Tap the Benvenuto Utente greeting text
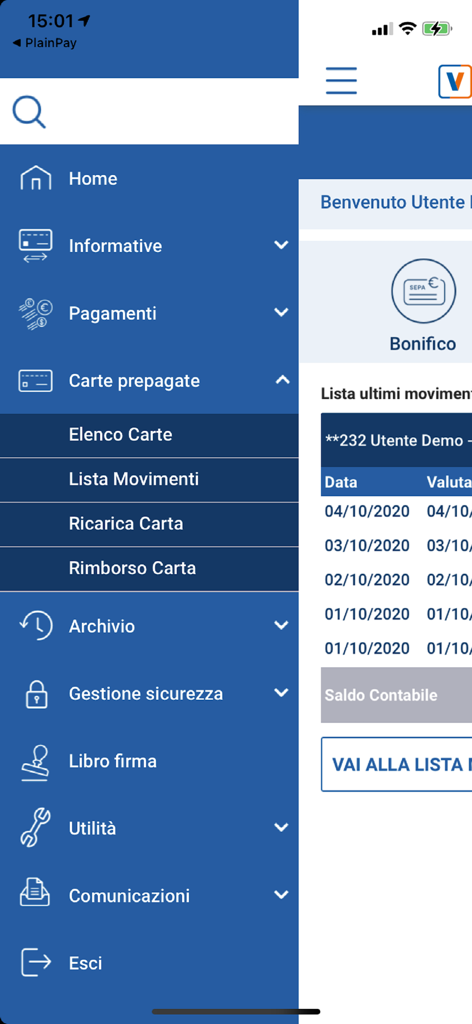 [396, 202]
